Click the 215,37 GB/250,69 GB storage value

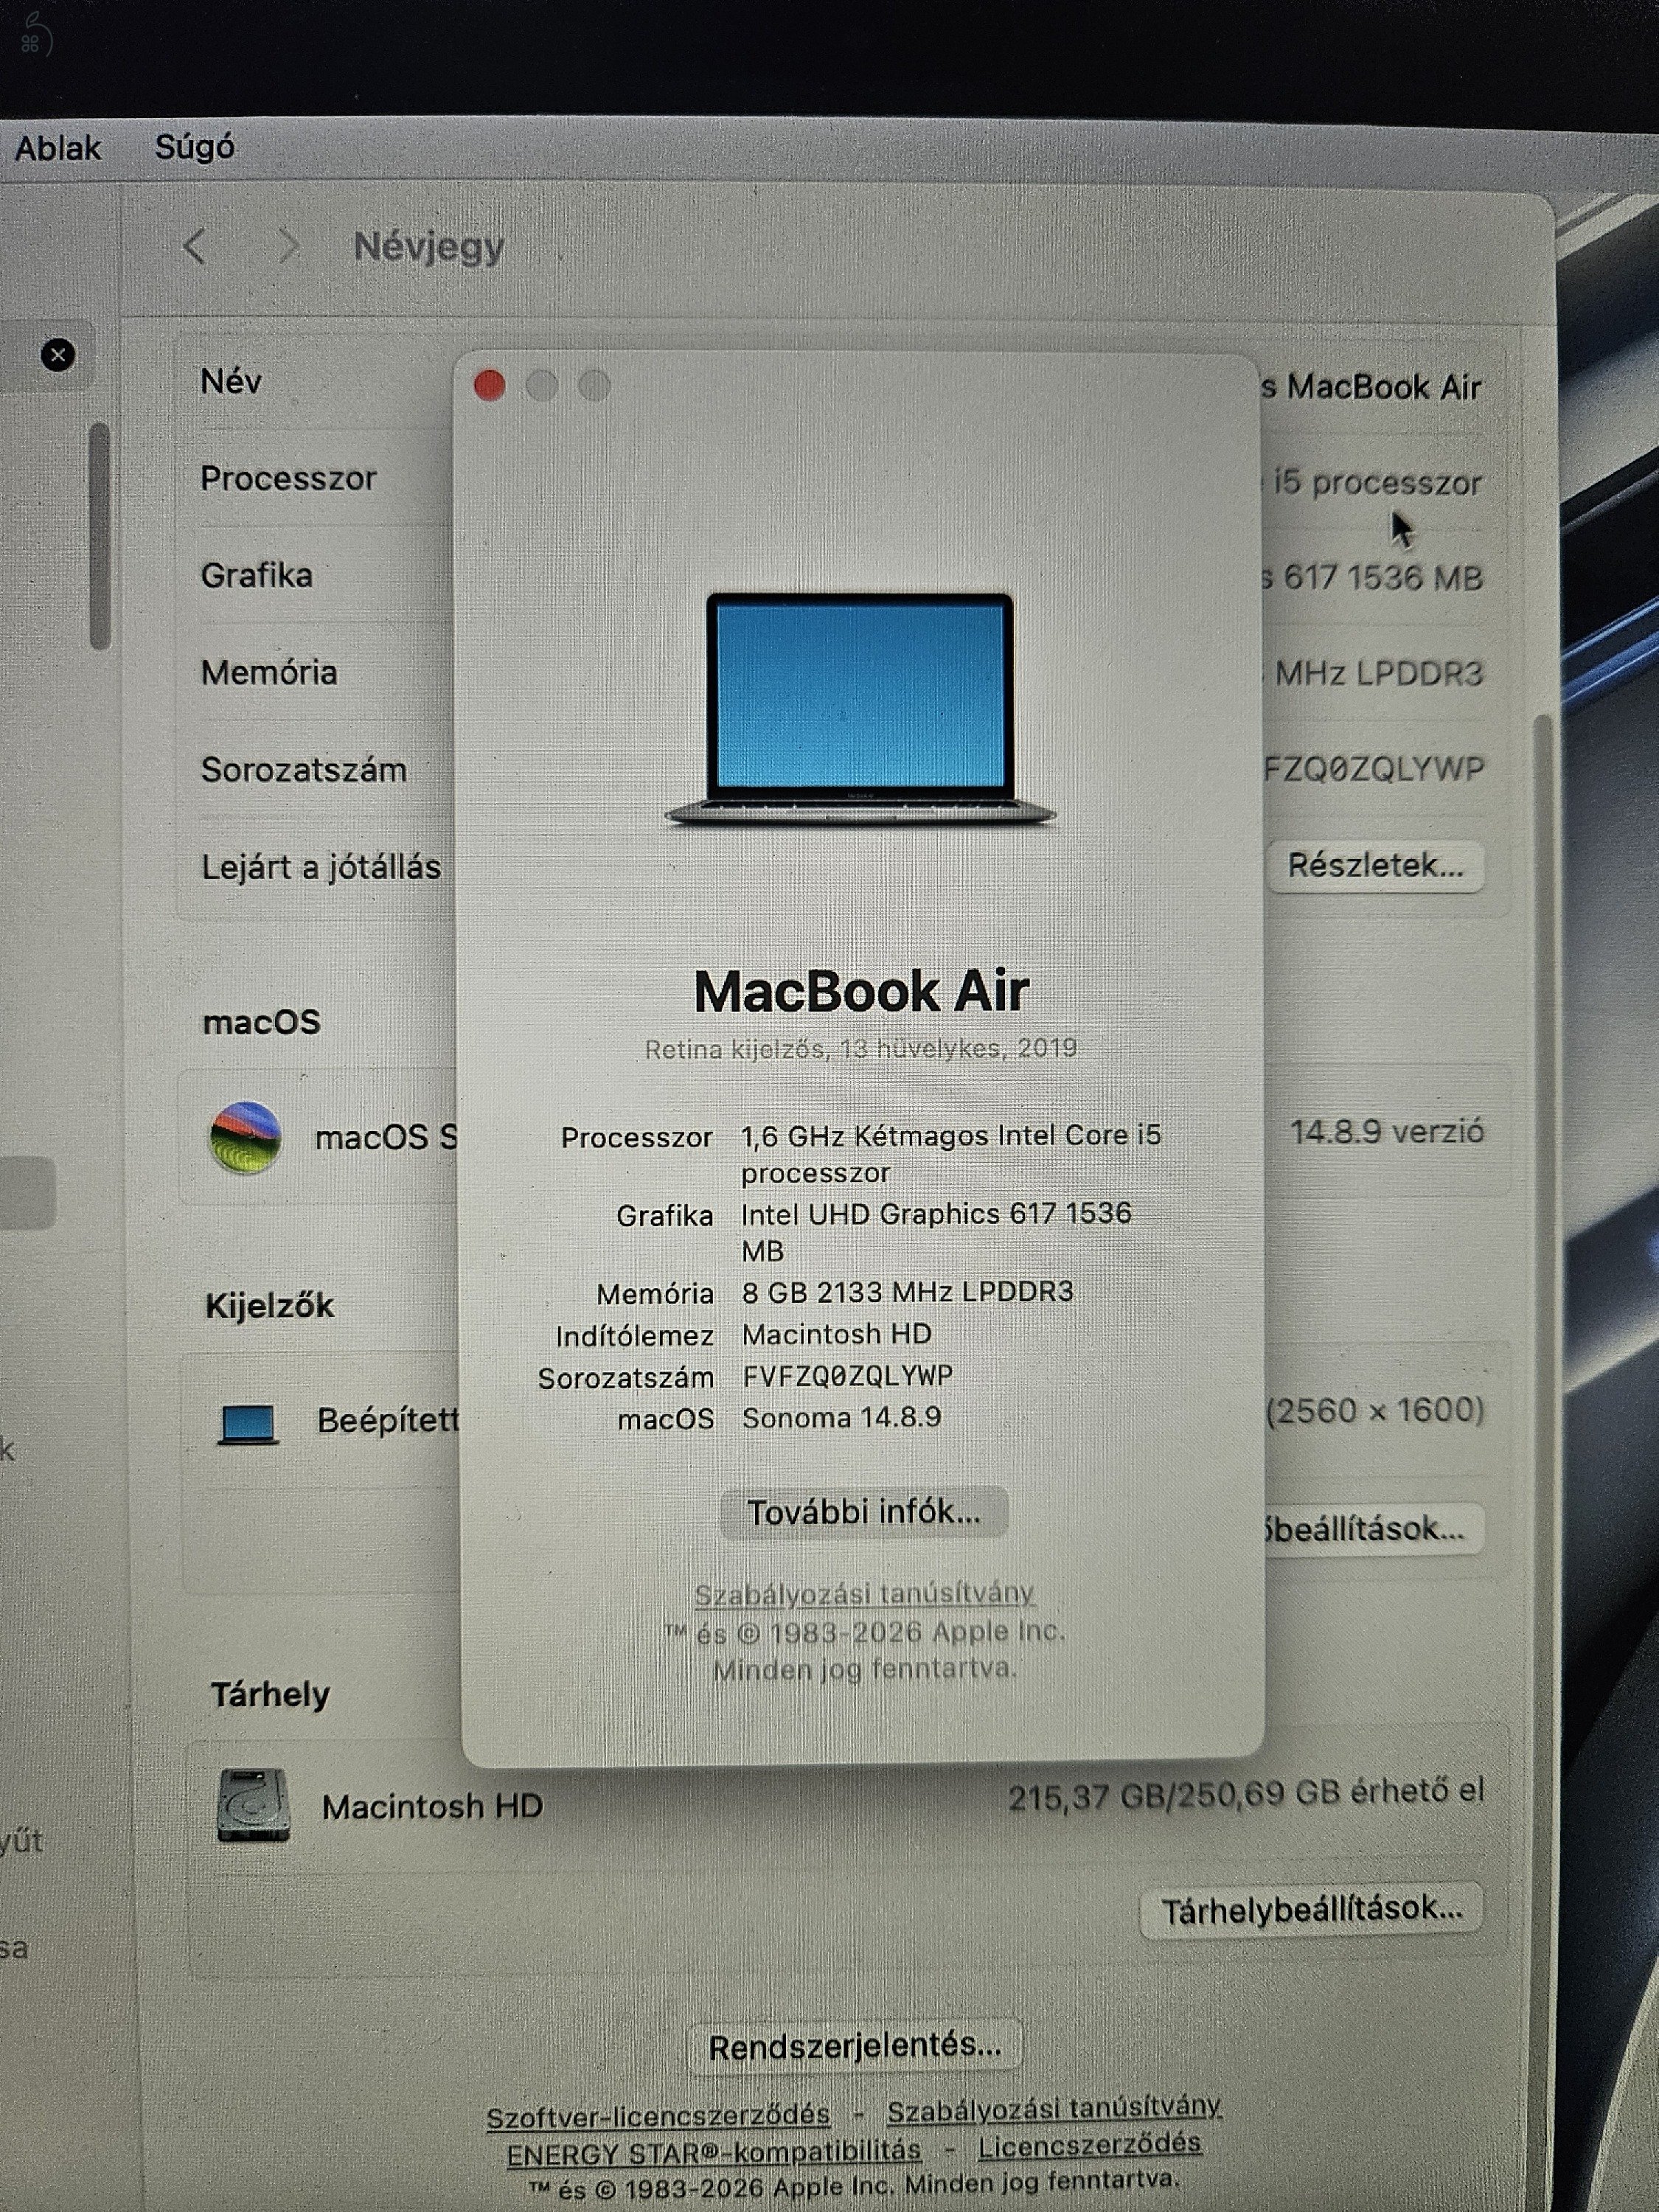(x=1246, y=1794)
